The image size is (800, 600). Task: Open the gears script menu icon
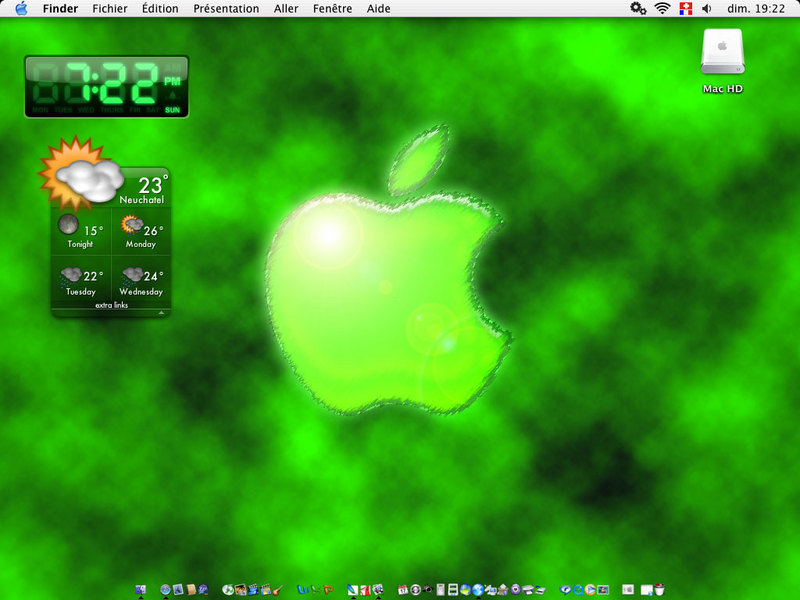[638, 8]
